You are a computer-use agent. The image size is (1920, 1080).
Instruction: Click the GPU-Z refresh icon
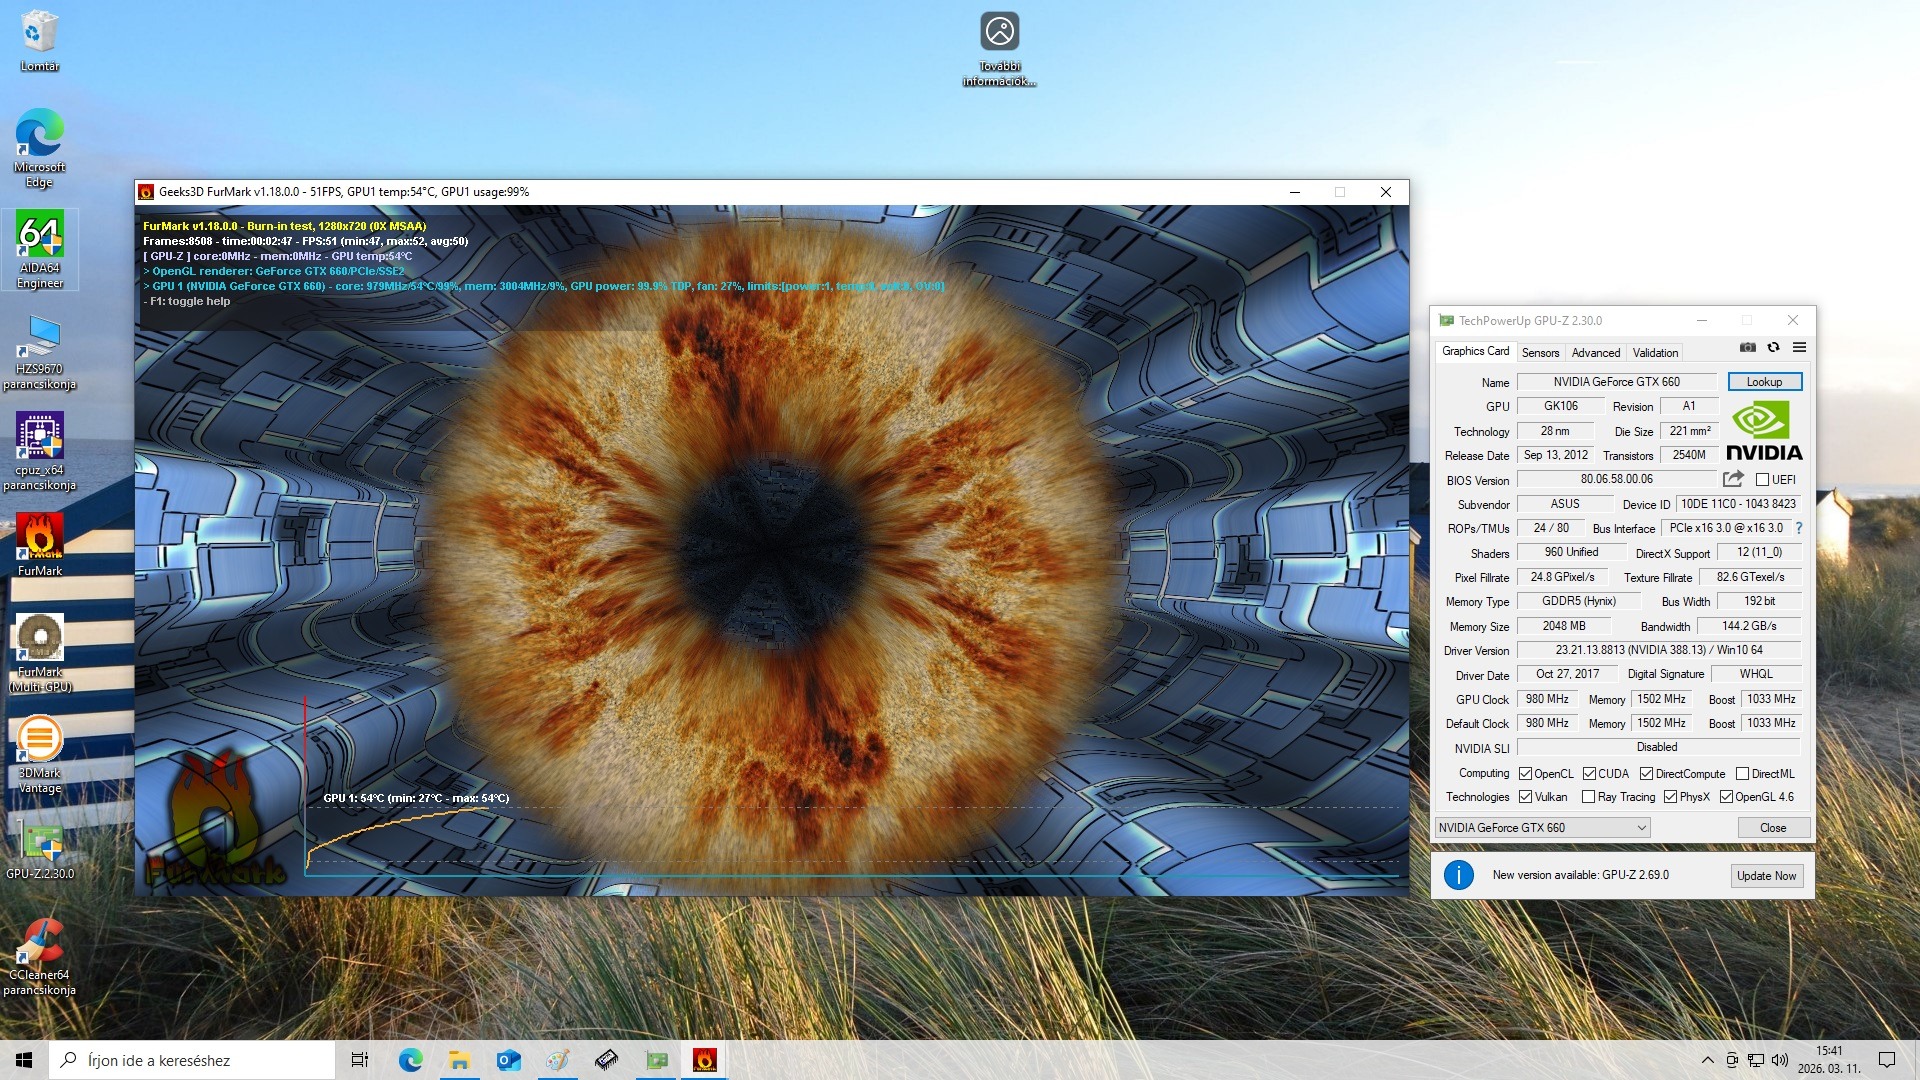pos(1773,347)
